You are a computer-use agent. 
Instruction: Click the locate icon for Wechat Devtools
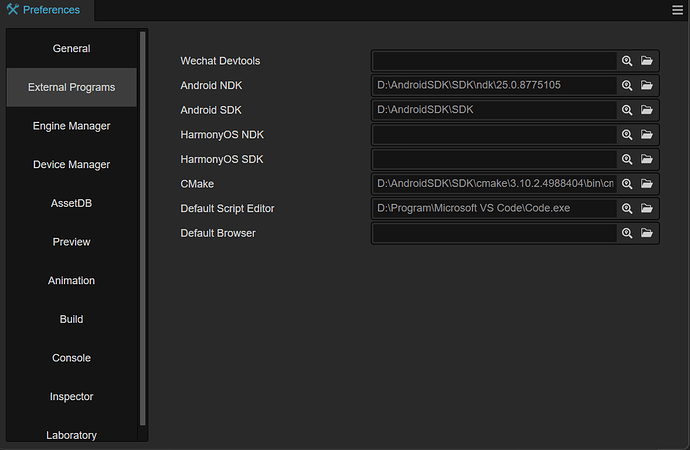coord(627,61)
